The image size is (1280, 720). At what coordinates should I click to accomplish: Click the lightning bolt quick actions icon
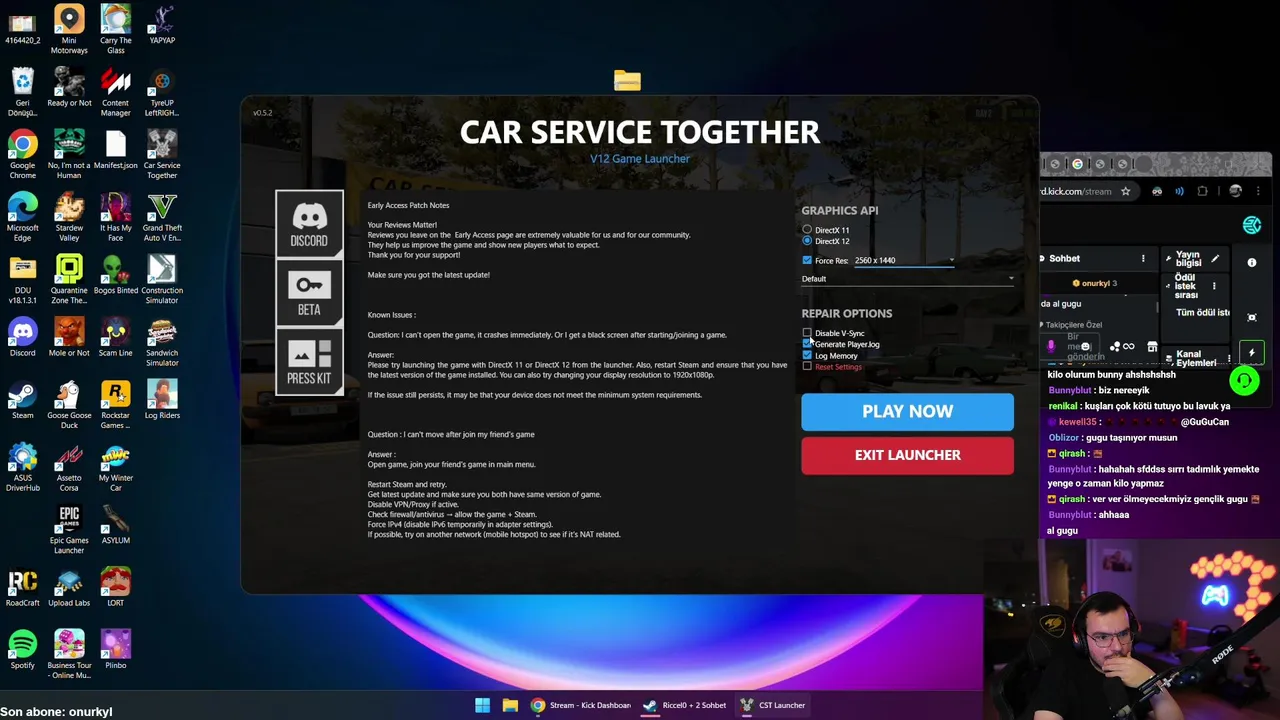(x=1251, y=352)
